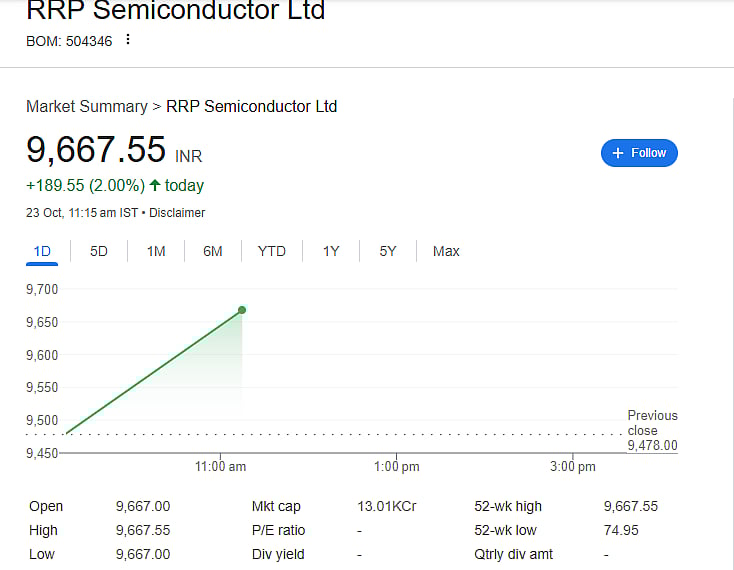Click the green upward arrow beside today

click(155, 185)
